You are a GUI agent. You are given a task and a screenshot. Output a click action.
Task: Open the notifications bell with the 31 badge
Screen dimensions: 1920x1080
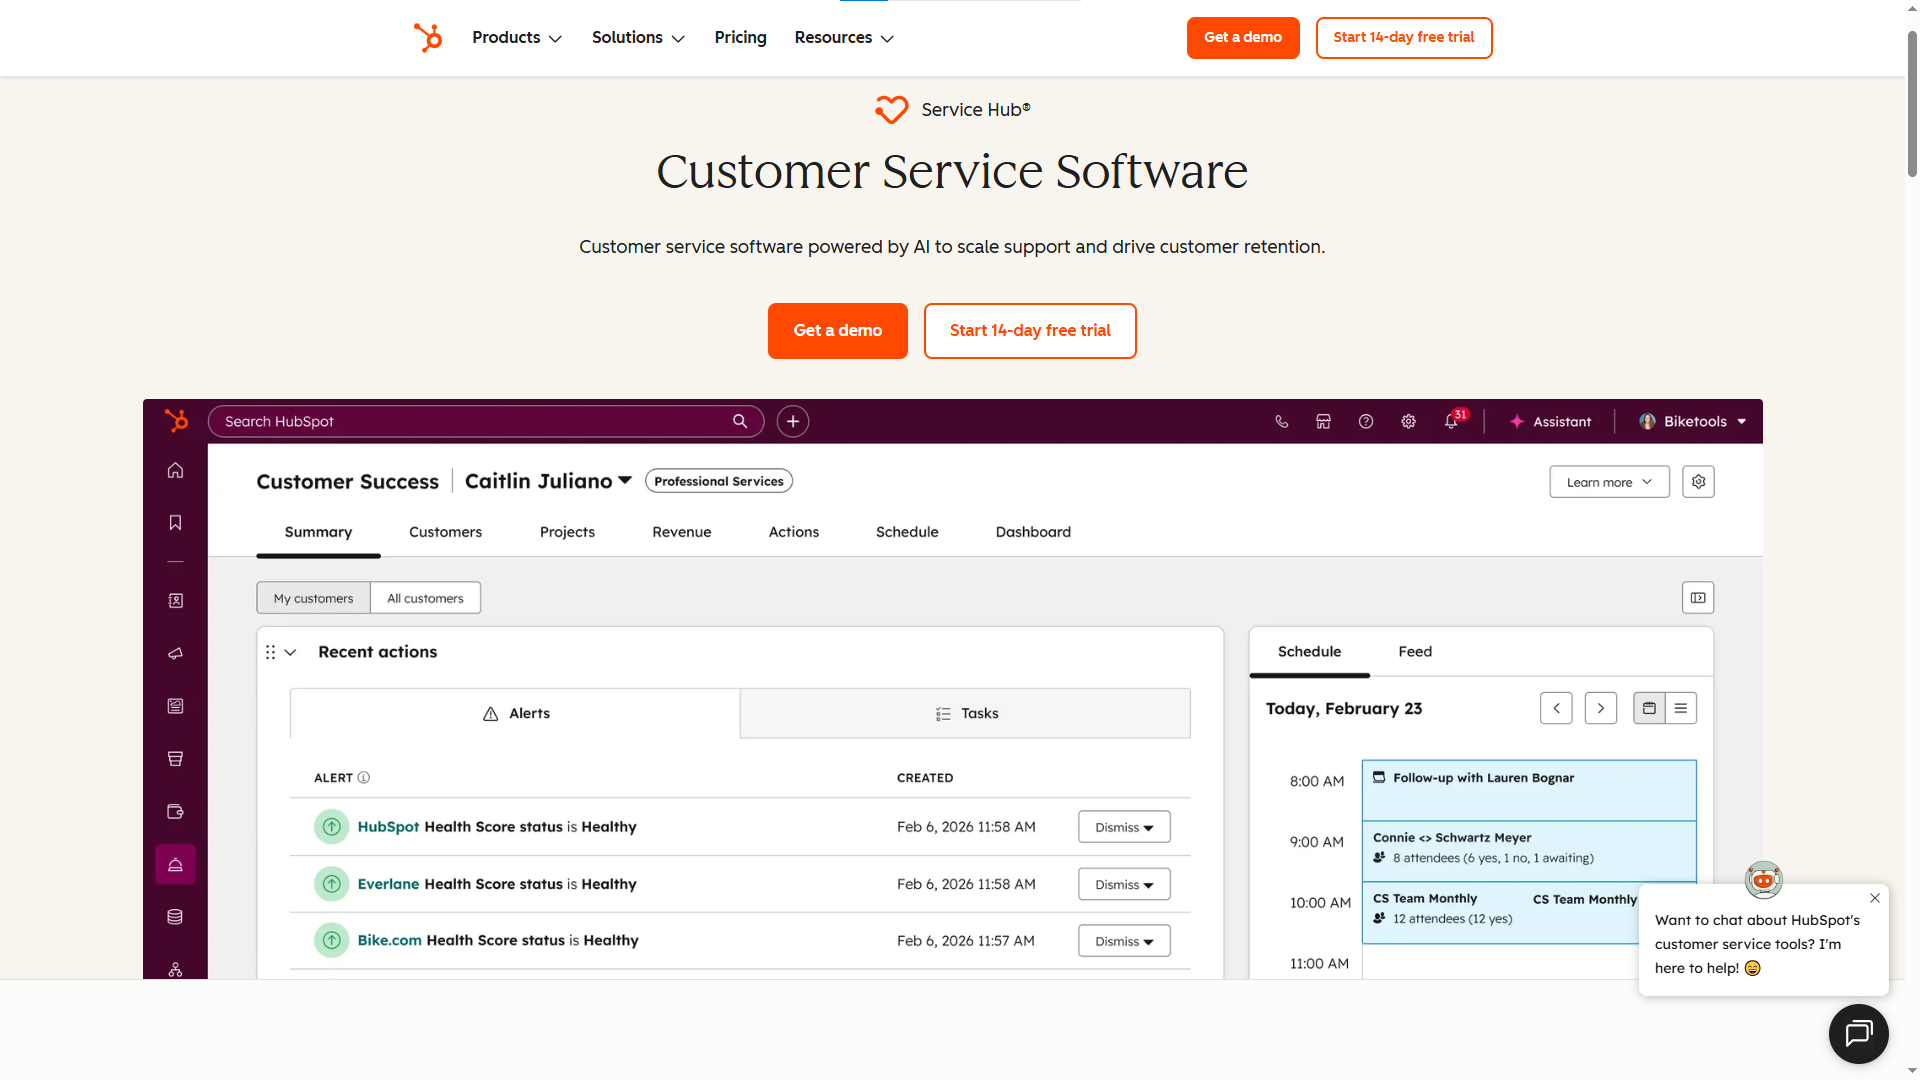point(1453,420)
